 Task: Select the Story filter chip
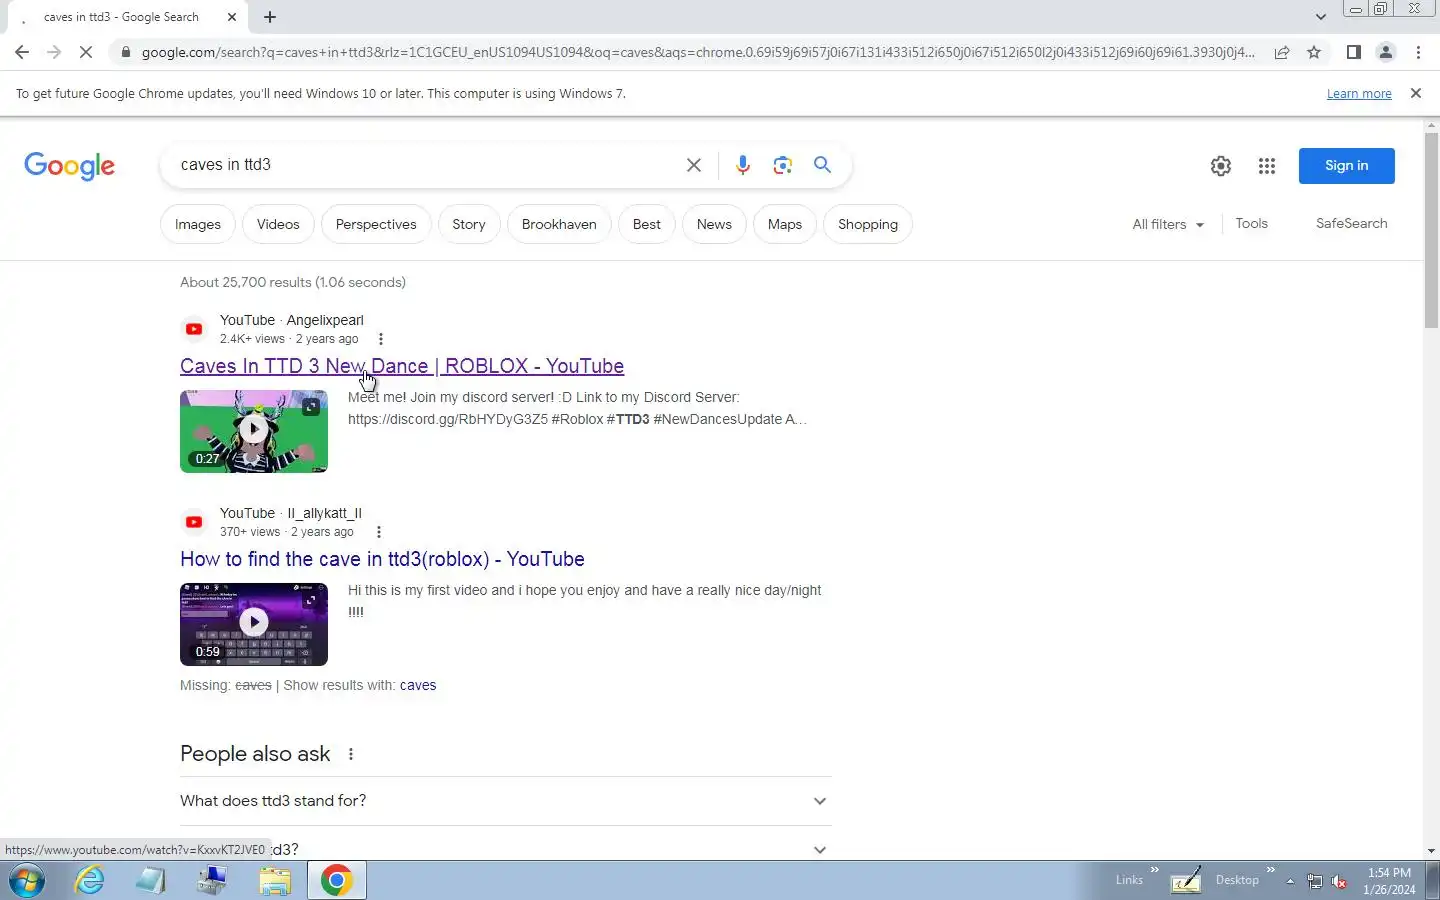pyautogui.click(x=469, y=224)
